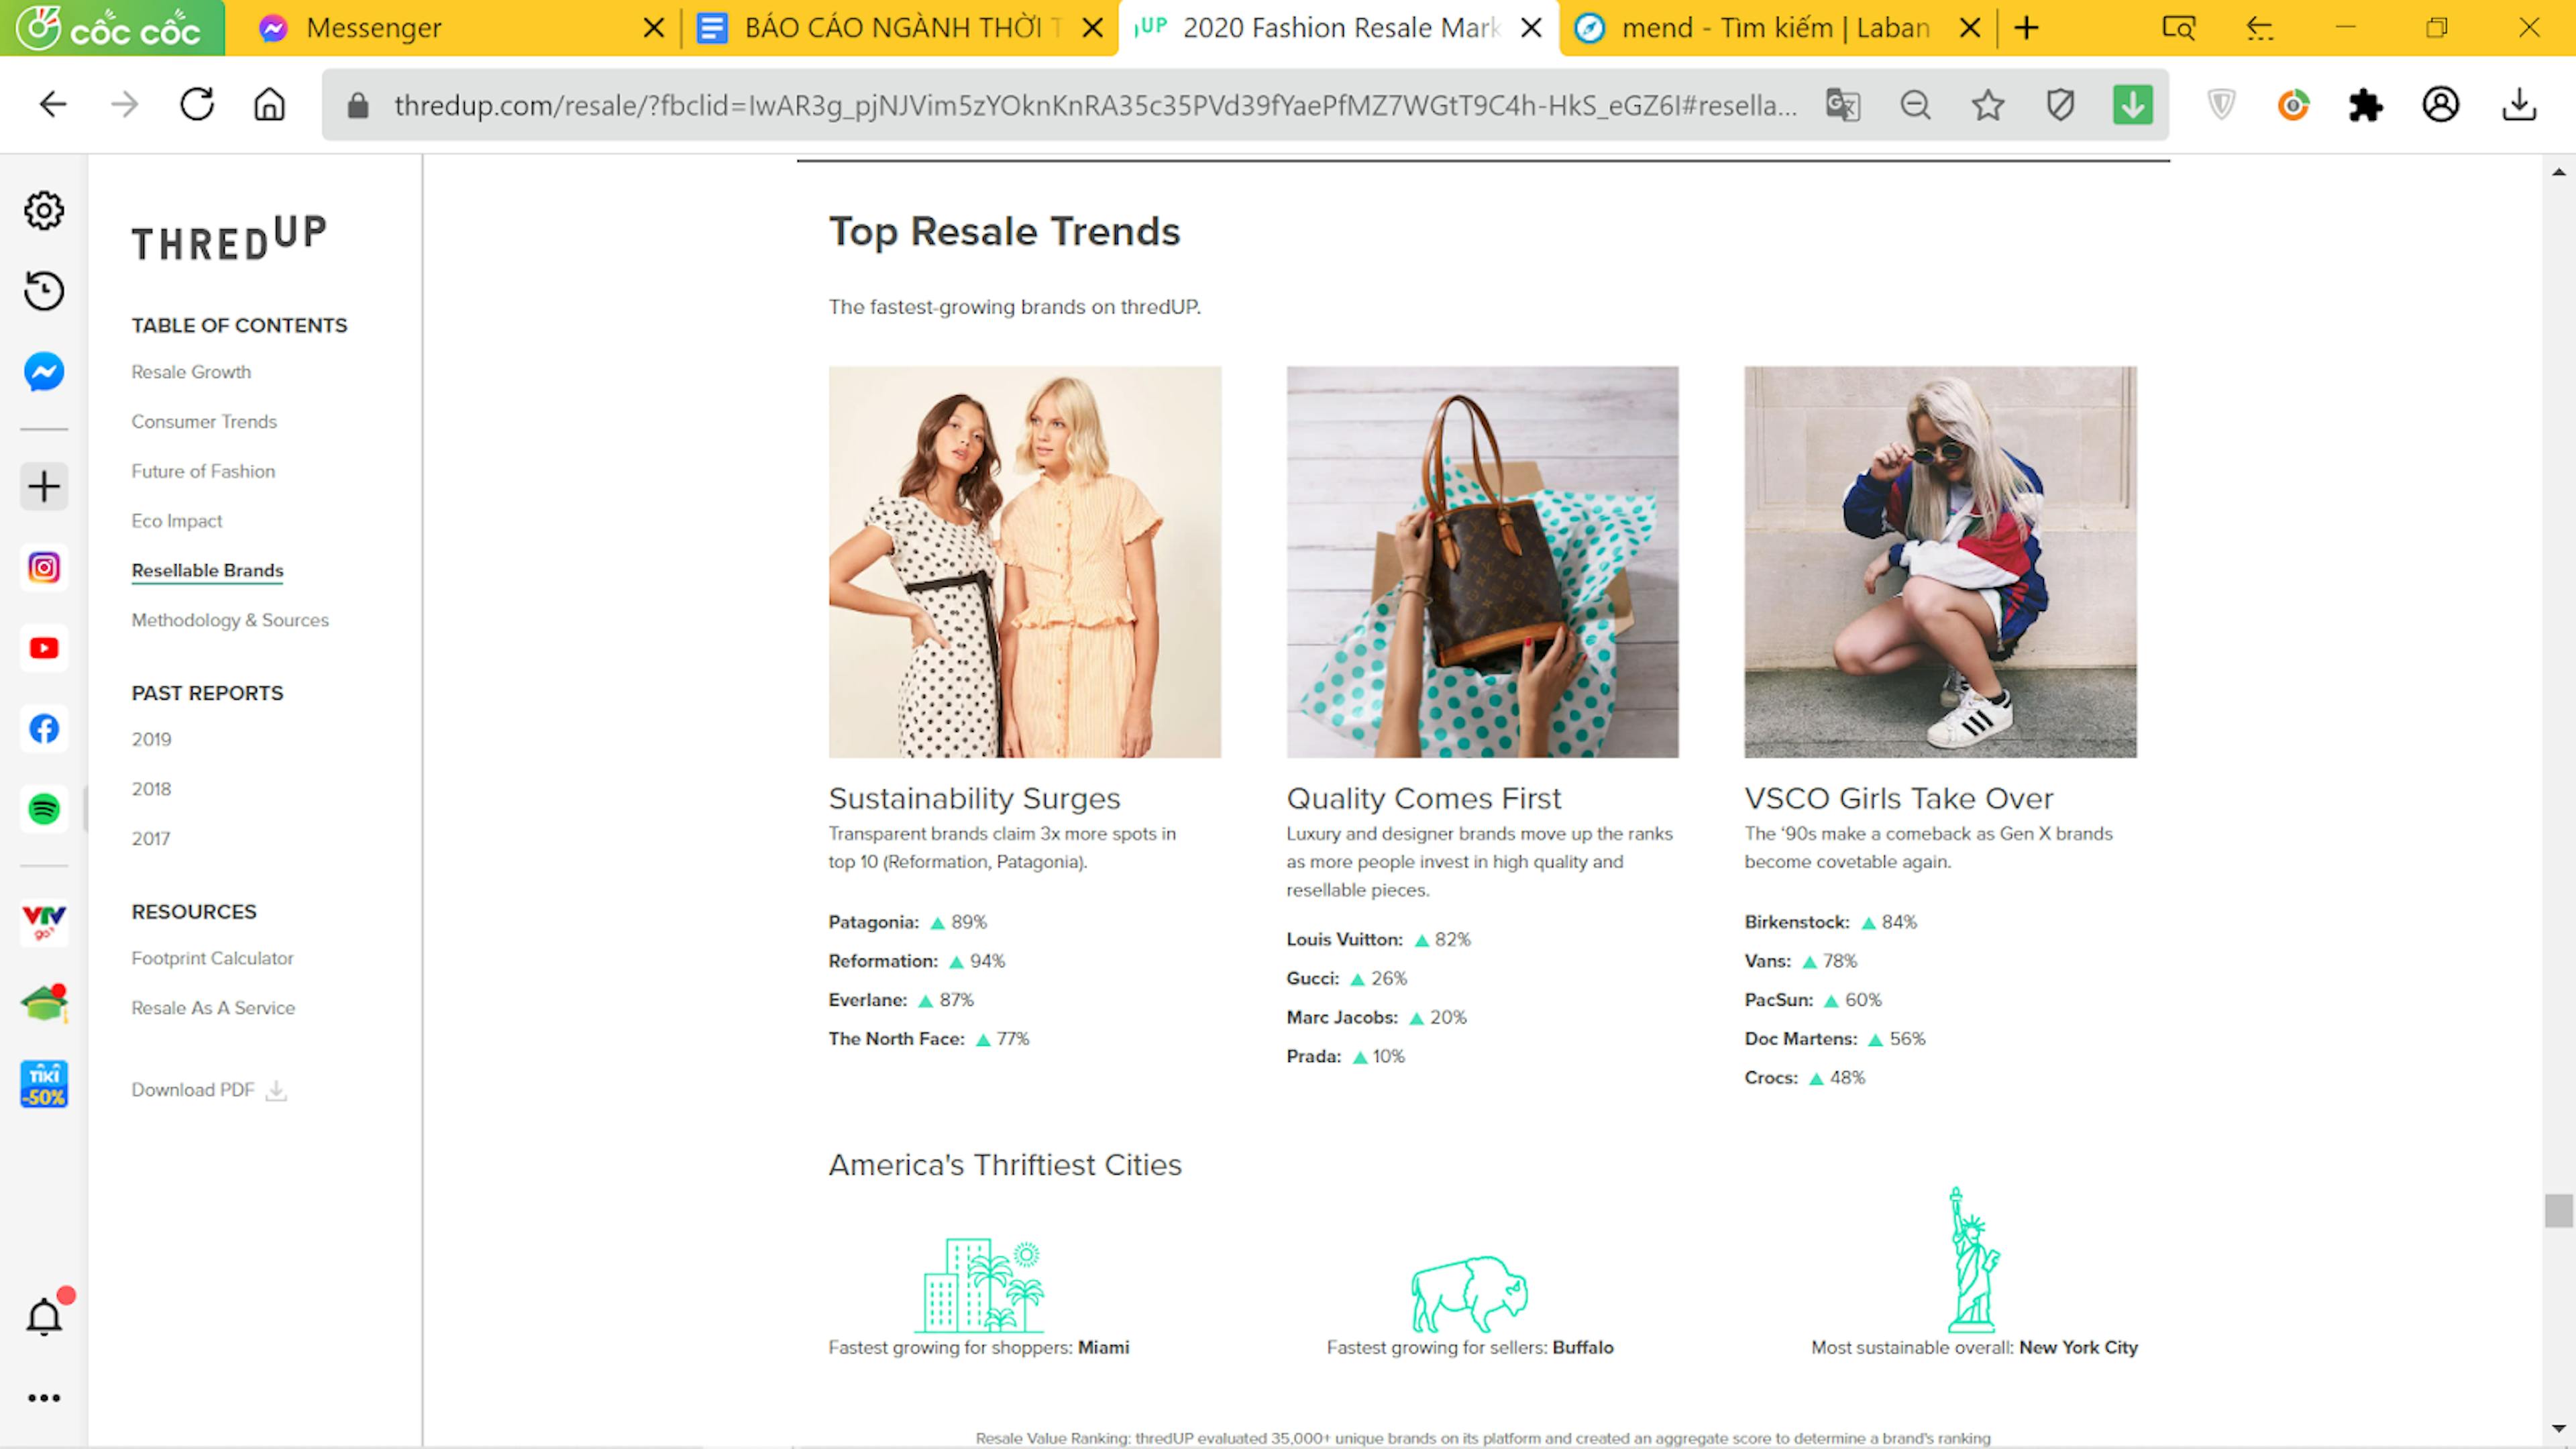Bookmark this page with star
Image resolution: width=2576 pixels, height=1449 pixels.
[x=1988, y=104]
